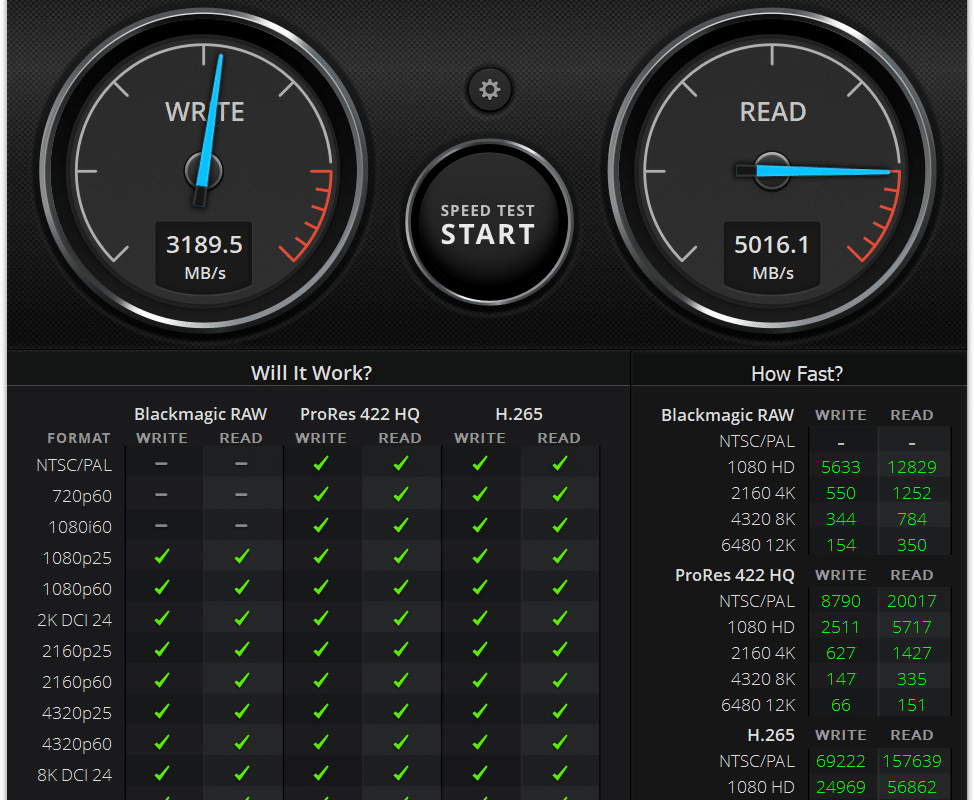Select the 3189.5 MB/s write readout
The width and height of the screenshot is (974, 800).
[204, 256]
